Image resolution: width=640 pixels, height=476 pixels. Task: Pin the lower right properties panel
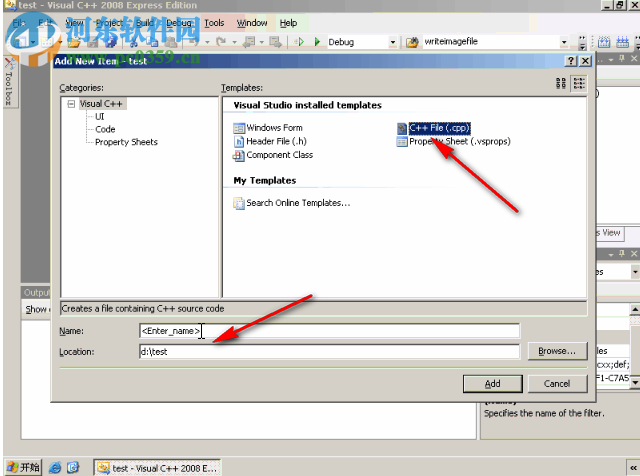622,254
